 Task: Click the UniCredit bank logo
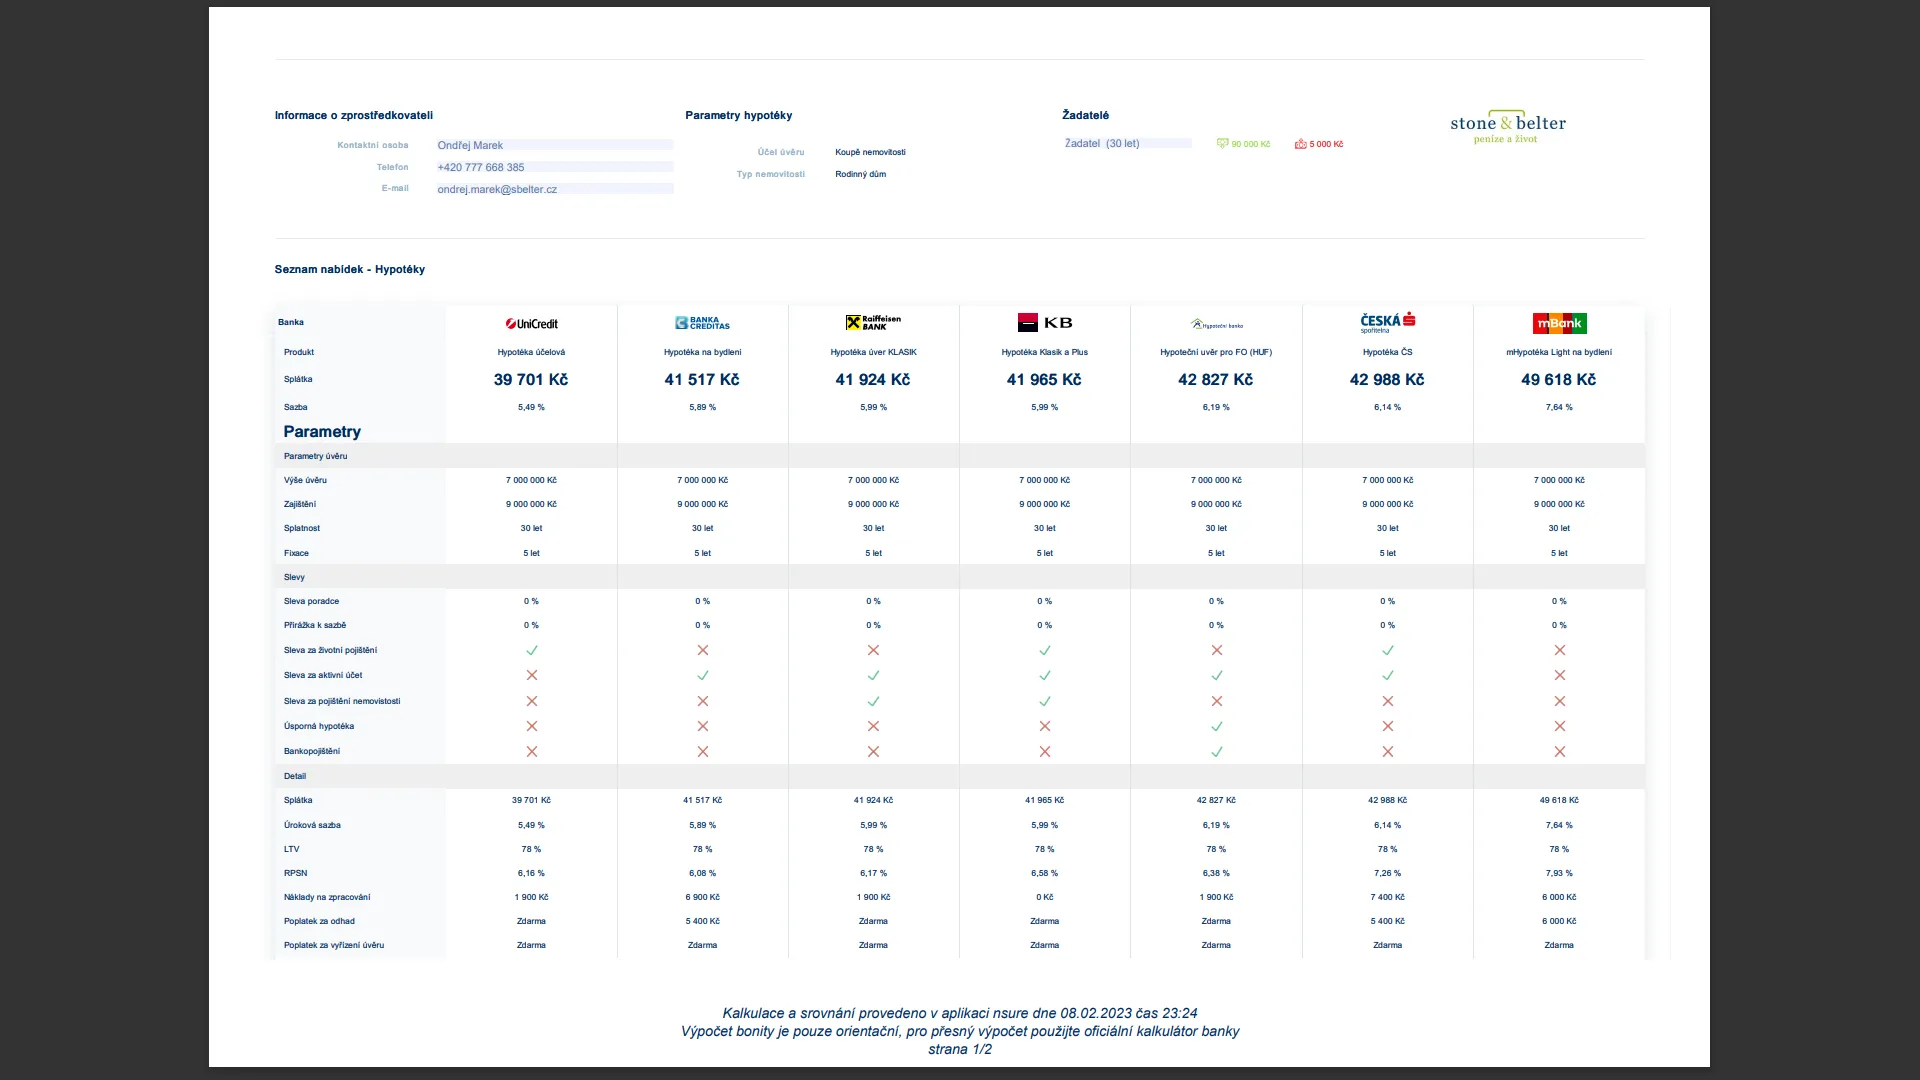[x=531, y=323]
